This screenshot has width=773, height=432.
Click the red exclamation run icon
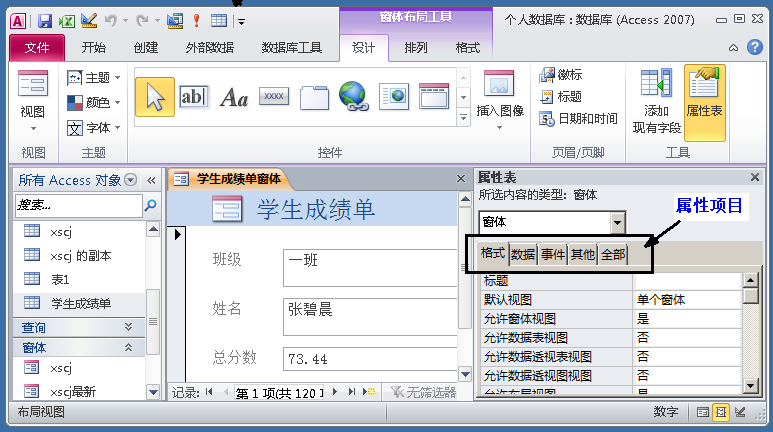[x=196, y=21]
